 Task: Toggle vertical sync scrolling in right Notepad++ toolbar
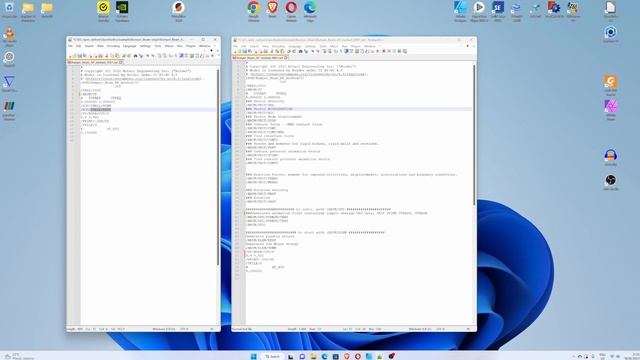tap(324, 51)
